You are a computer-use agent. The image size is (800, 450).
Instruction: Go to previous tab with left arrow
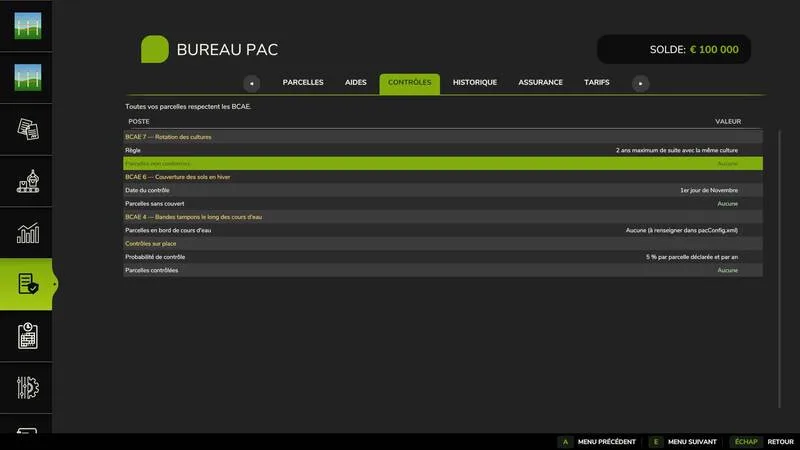[x=252, y=83]
